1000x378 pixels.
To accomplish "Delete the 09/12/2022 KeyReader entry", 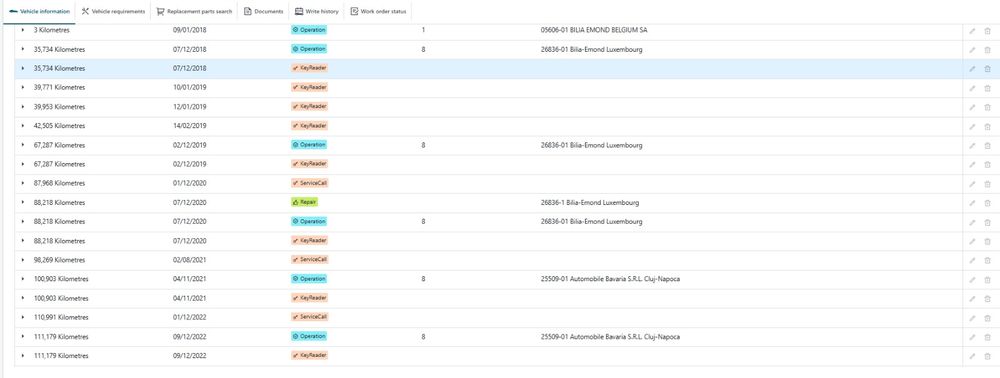I will tap(987, 356).
